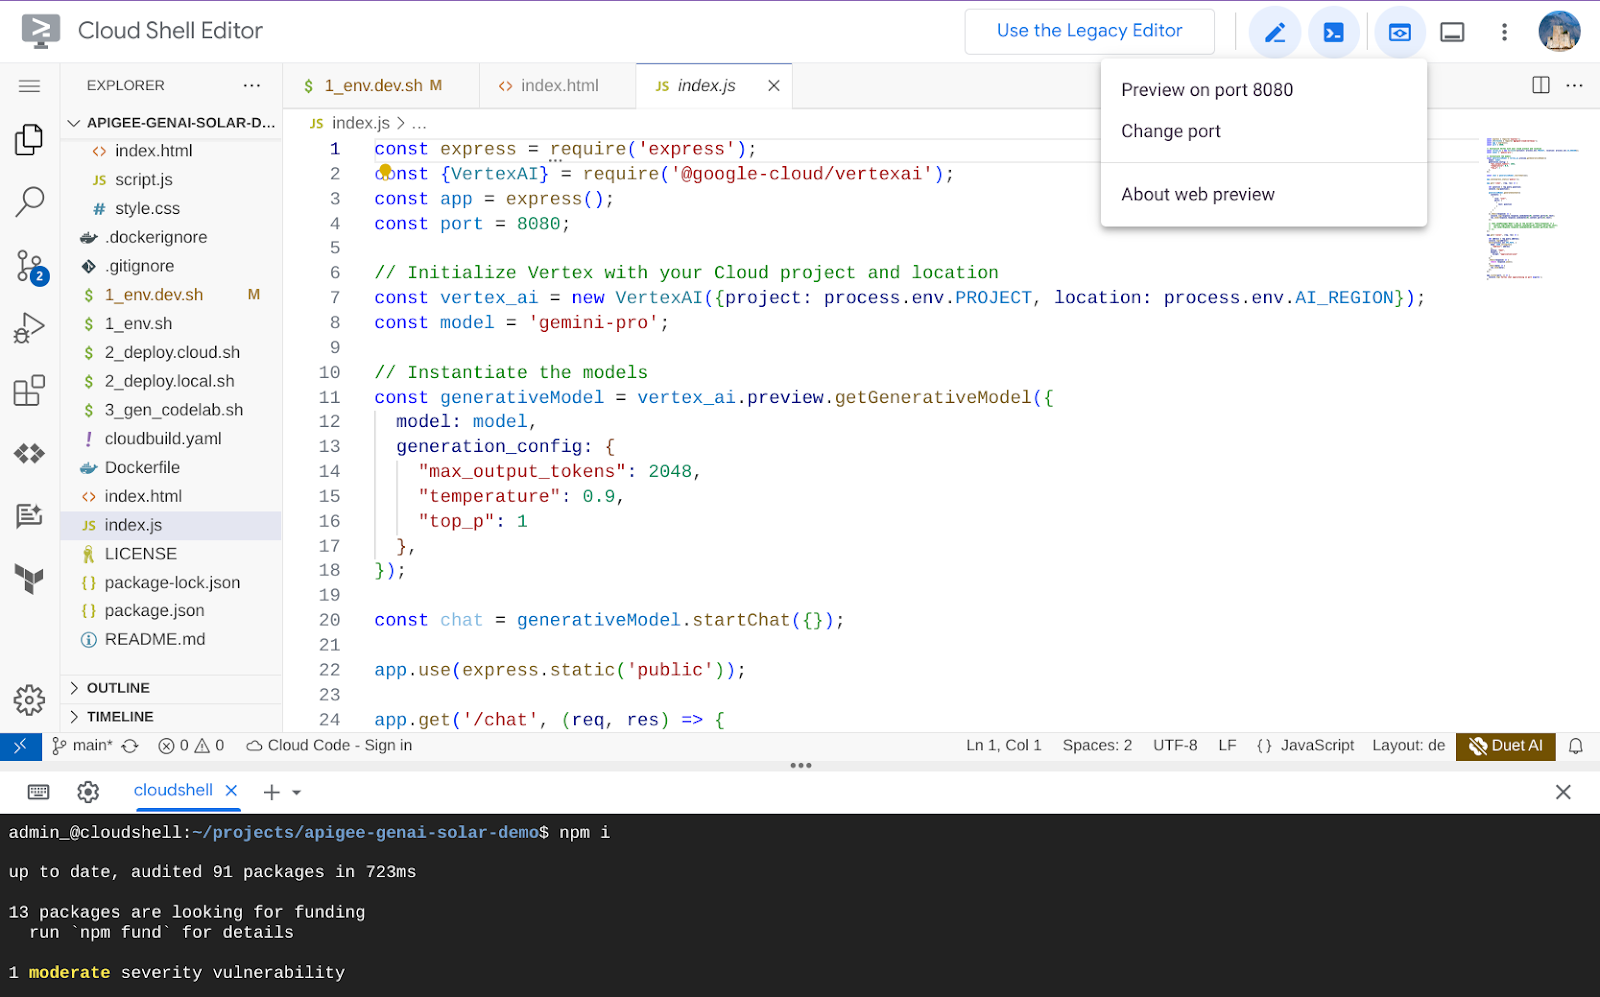The image size is (1600, 997).
Task: Toggle the Open Editor pencil button
Action: [1274, 33]
